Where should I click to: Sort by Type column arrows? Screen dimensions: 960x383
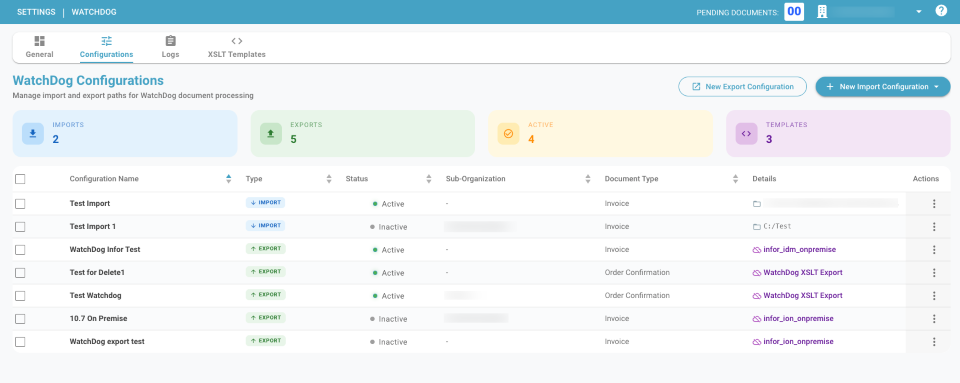click(329, 179)
